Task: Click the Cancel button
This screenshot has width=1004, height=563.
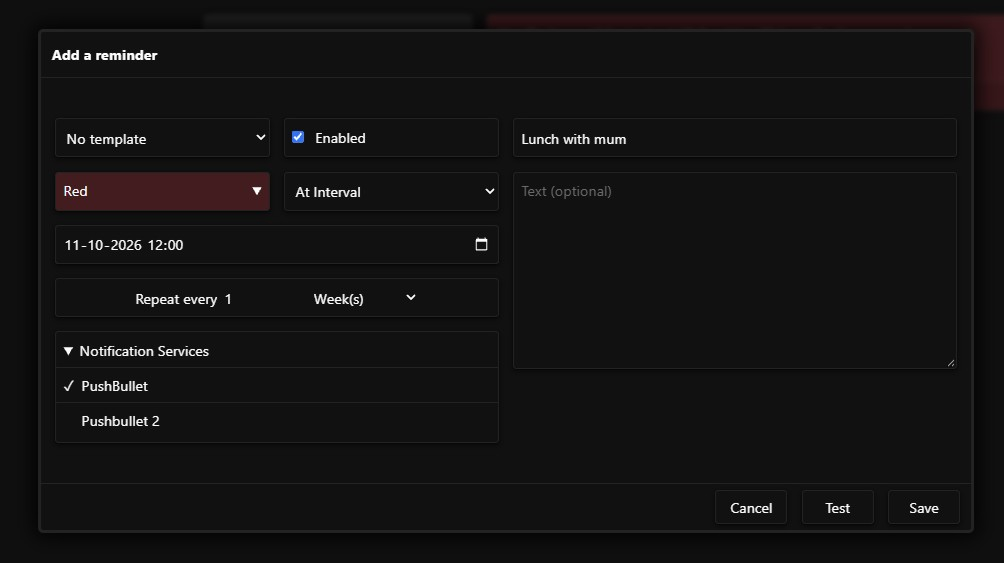Action: coord(751,507)
